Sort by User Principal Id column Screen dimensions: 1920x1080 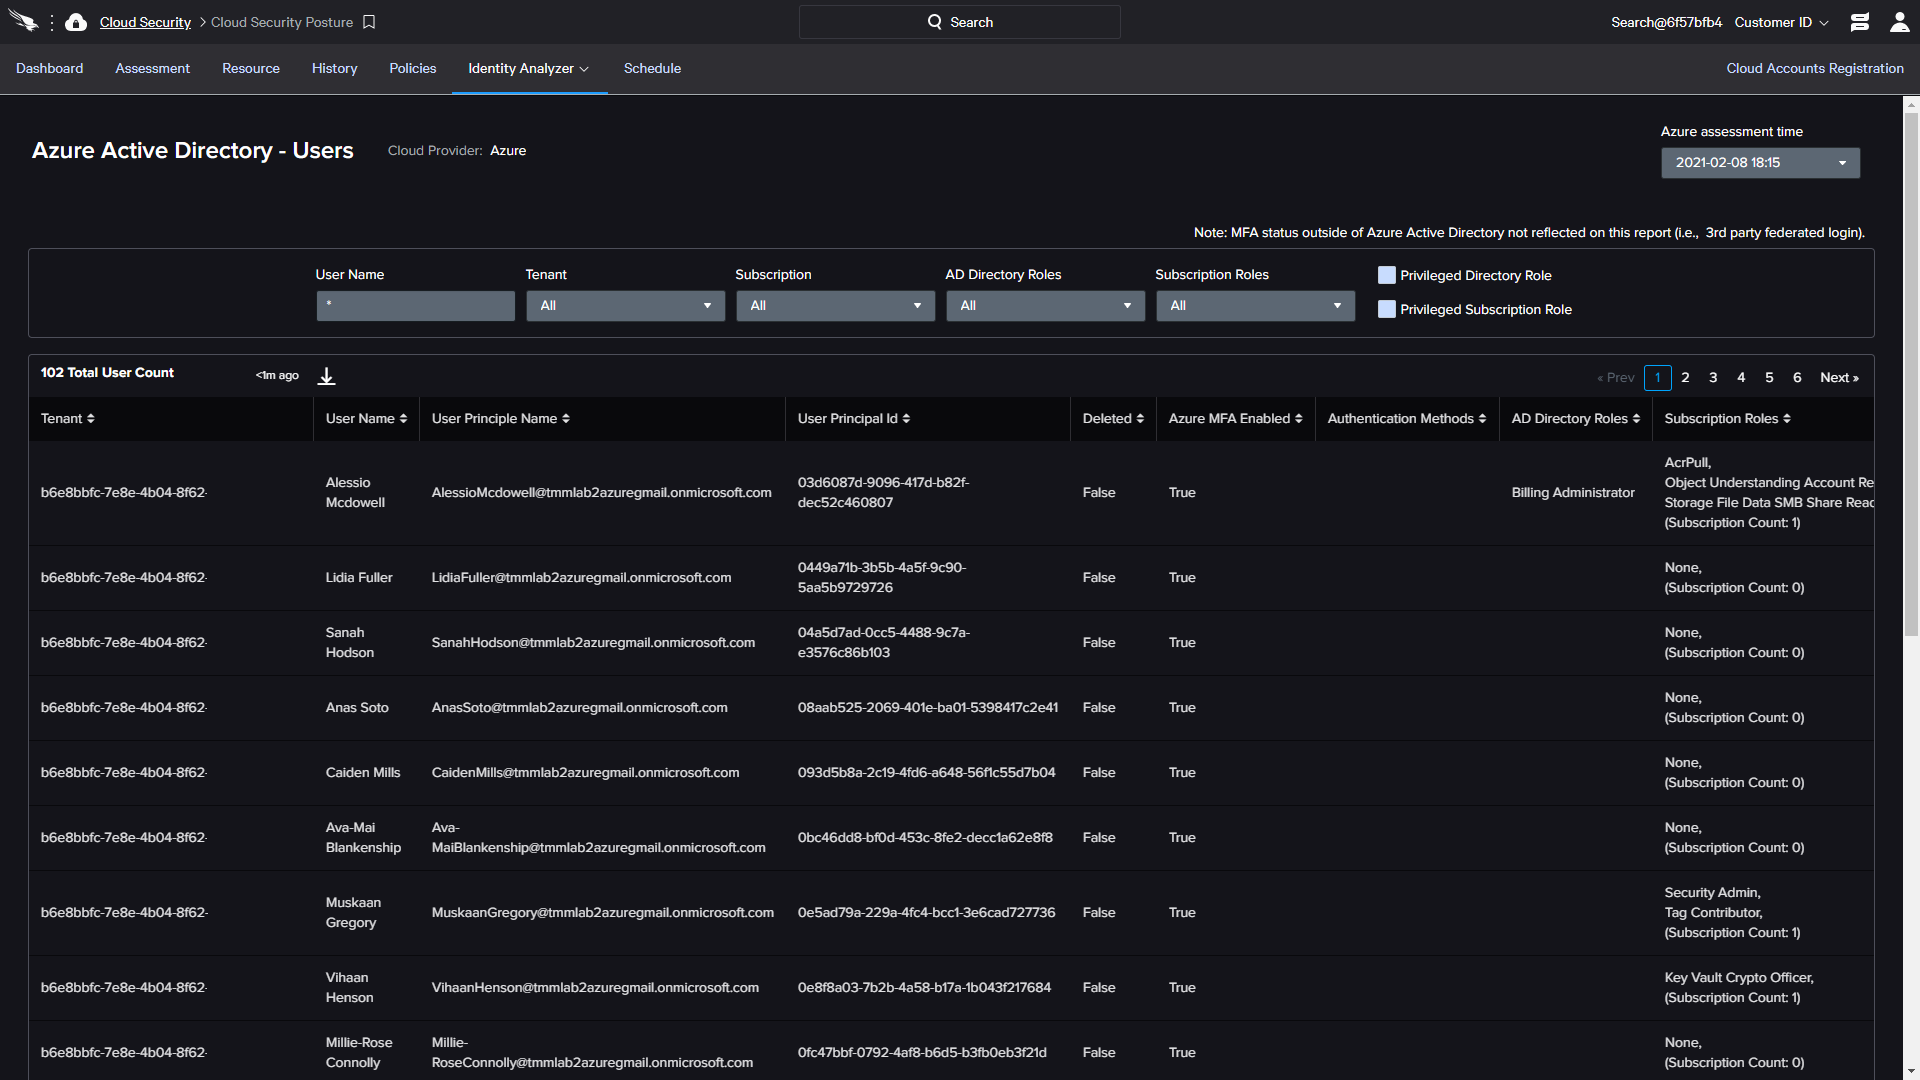point(853,419)
